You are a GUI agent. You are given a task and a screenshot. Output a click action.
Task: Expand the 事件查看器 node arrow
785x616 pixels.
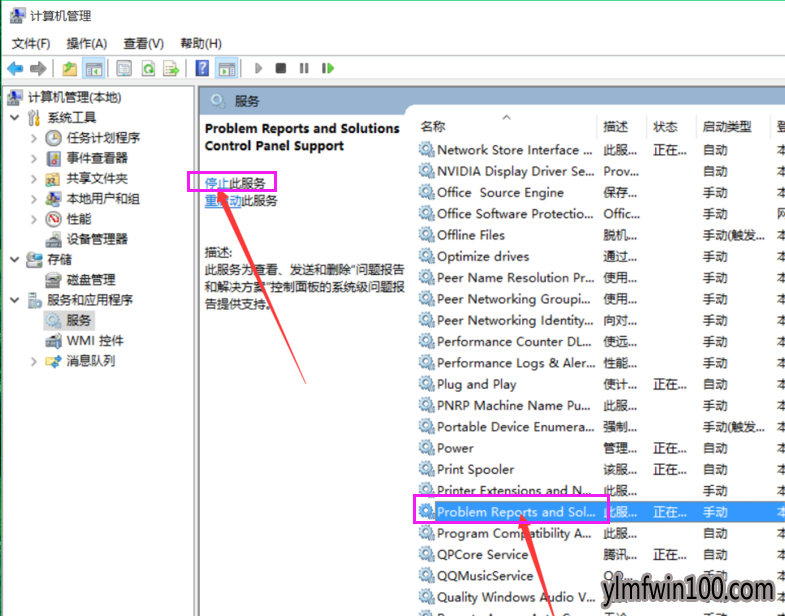coord(34,159)
